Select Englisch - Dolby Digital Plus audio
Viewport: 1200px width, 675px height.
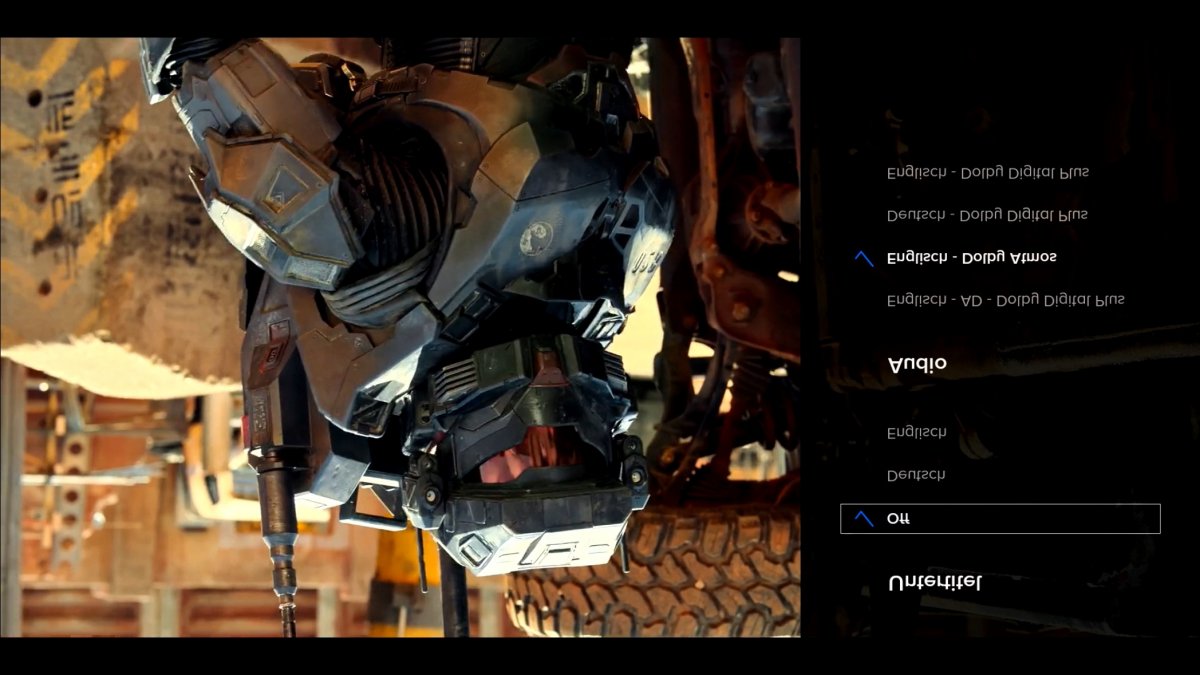(x=987, y=172)
